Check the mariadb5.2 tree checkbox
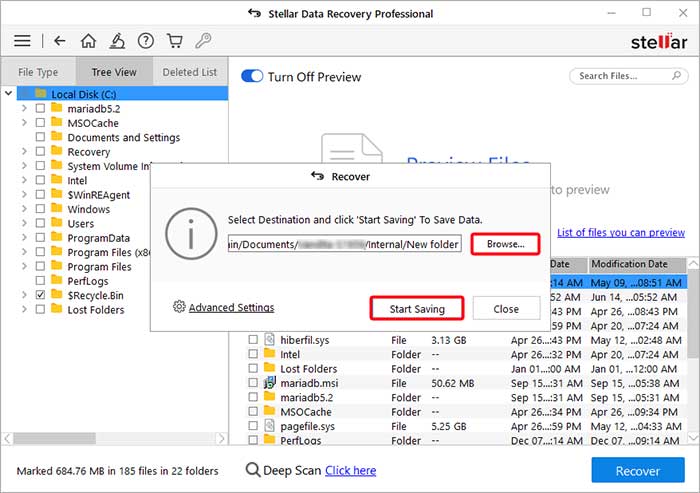 pyautogui.click(x=40, y=108)
